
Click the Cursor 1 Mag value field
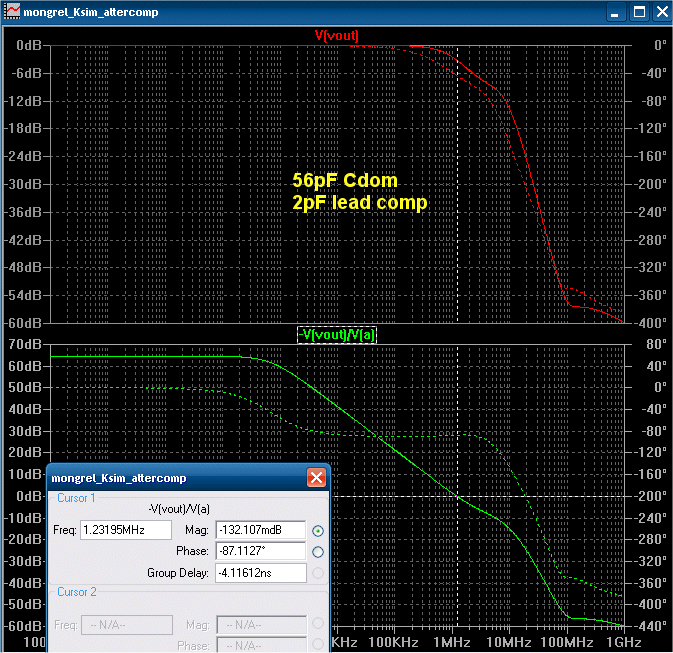tap(261, 530)
